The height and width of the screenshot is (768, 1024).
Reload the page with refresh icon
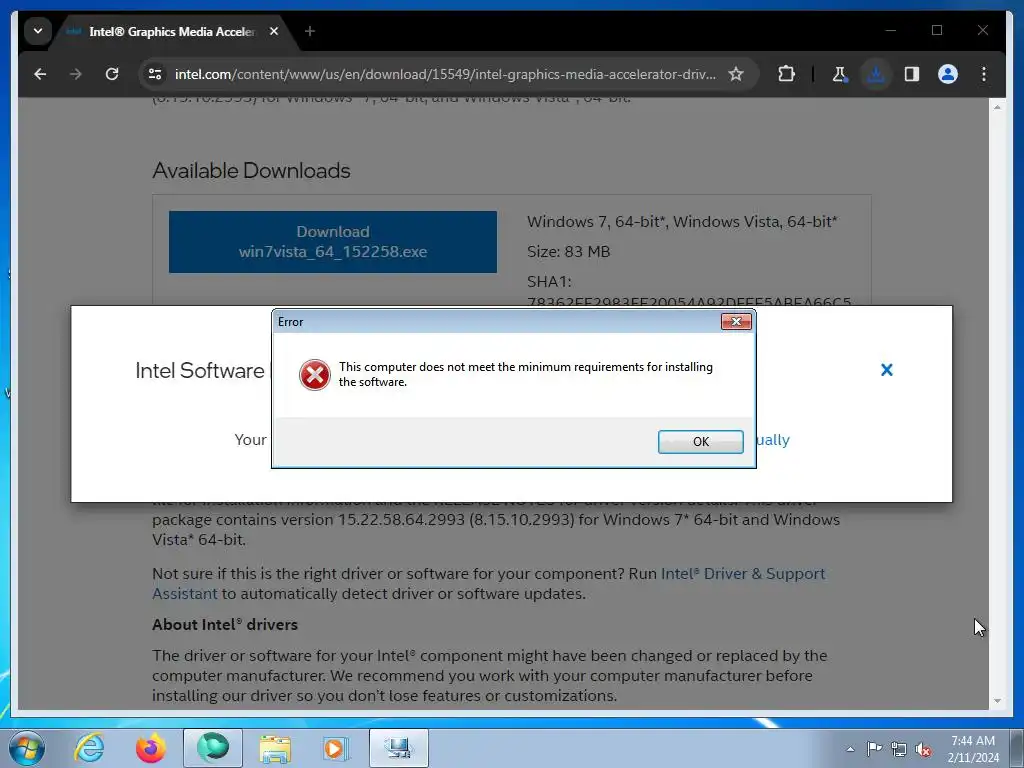[x=112, y=74]
